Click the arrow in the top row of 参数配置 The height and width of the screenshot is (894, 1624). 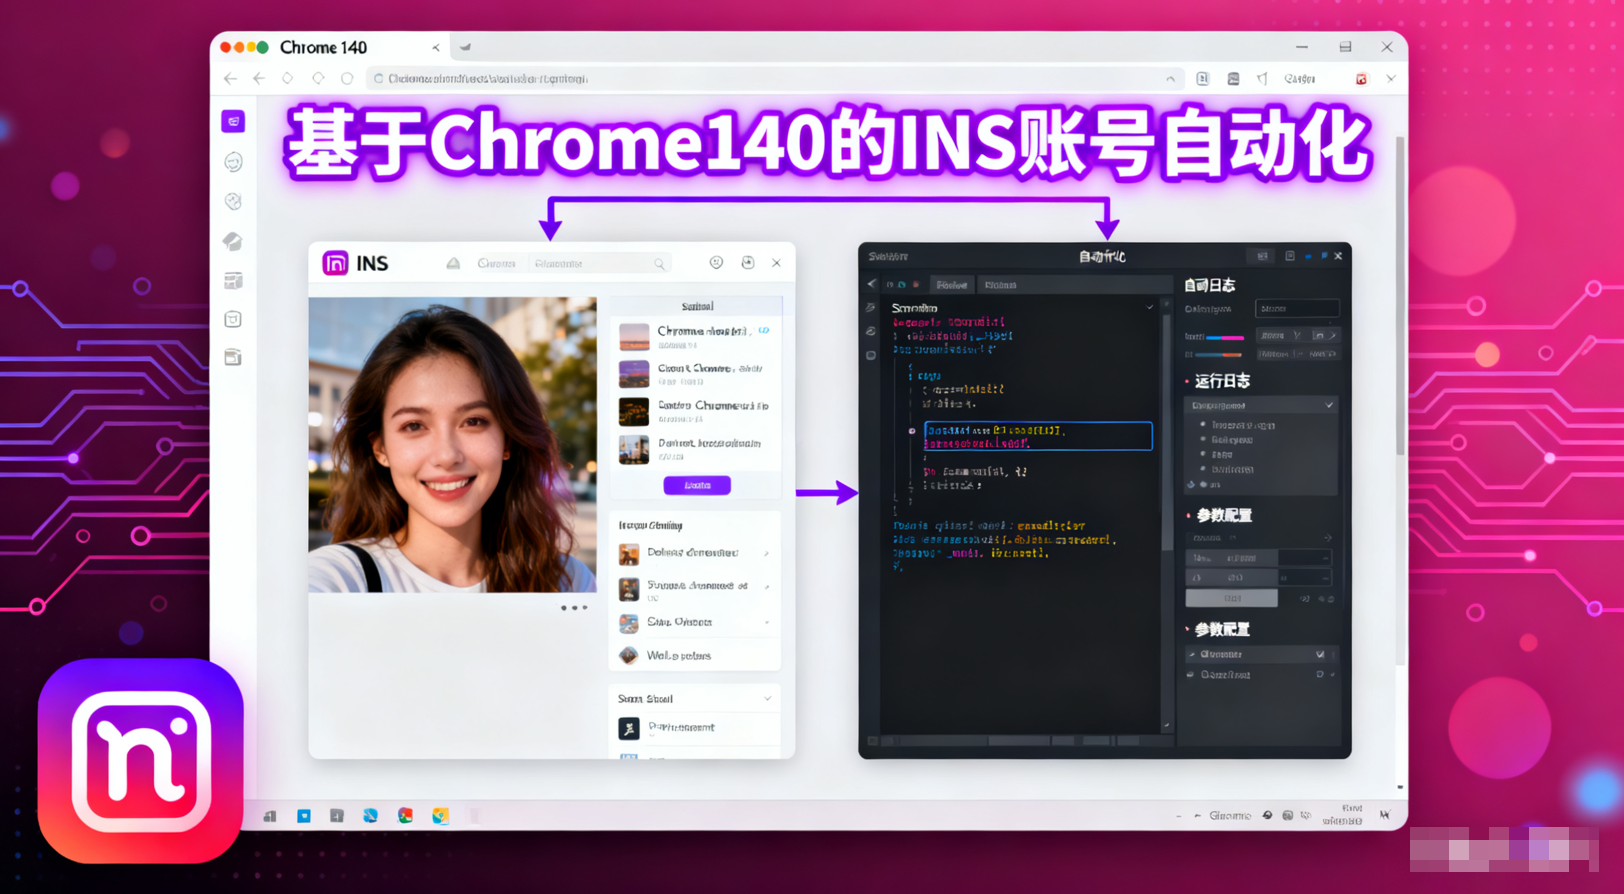[x=1328, y=538]
